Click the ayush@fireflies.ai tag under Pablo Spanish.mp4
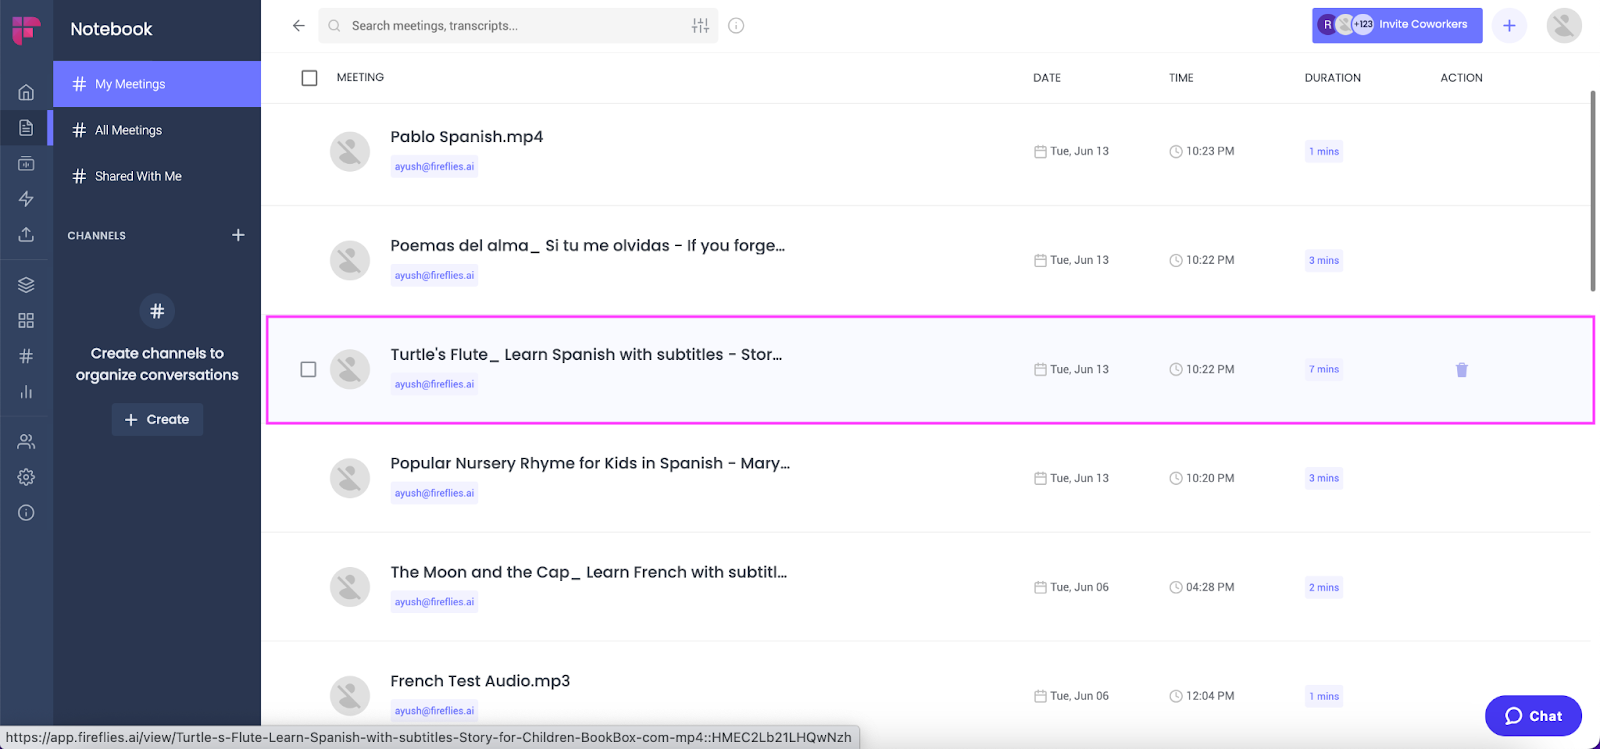This screenshot has width=1600, height=749. (434, 167)
